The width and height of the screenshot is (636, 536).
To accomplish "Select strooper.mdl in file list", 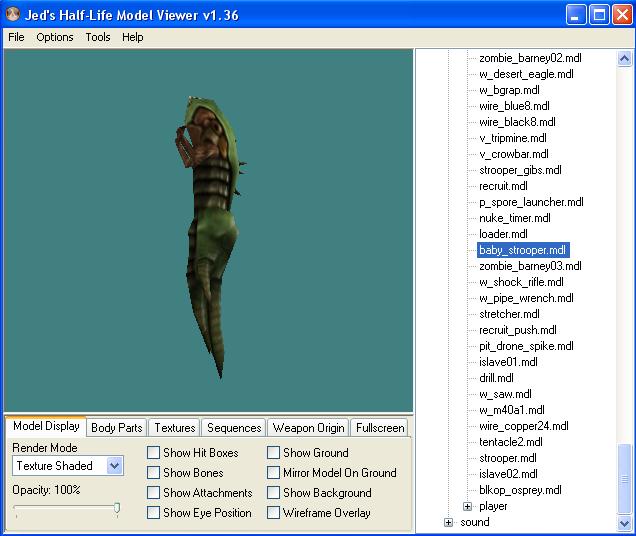I will click(508, 458).
